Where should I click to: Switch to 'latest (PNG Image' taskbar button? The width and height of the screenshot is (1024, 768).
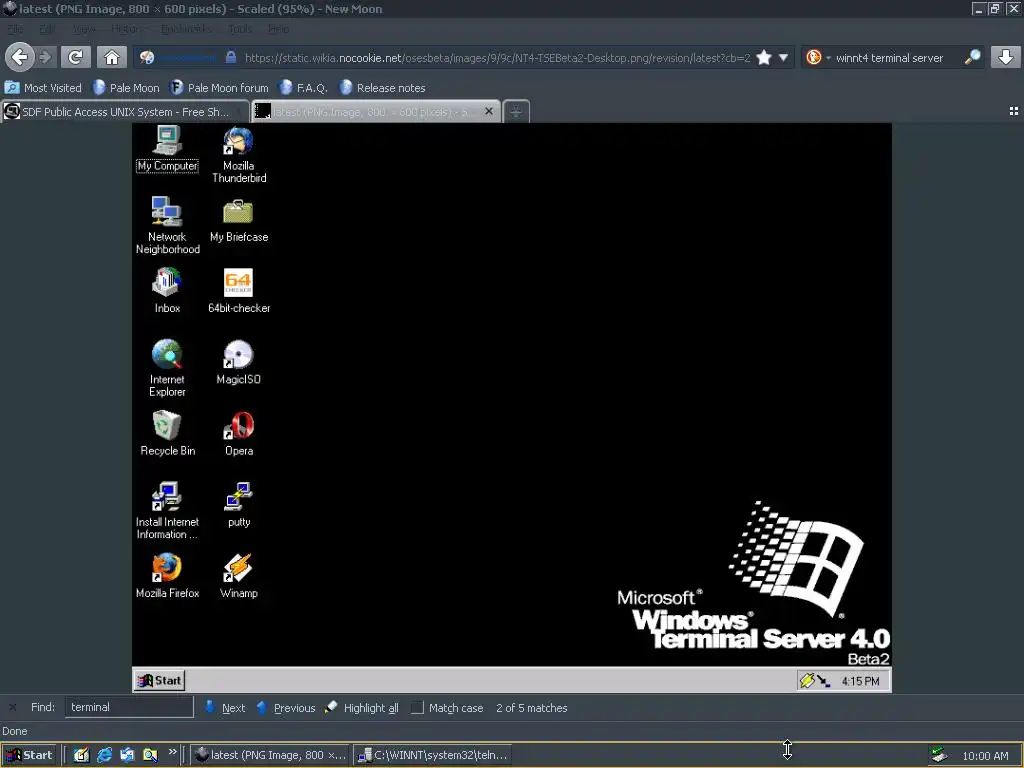click(x=270, y=755)
